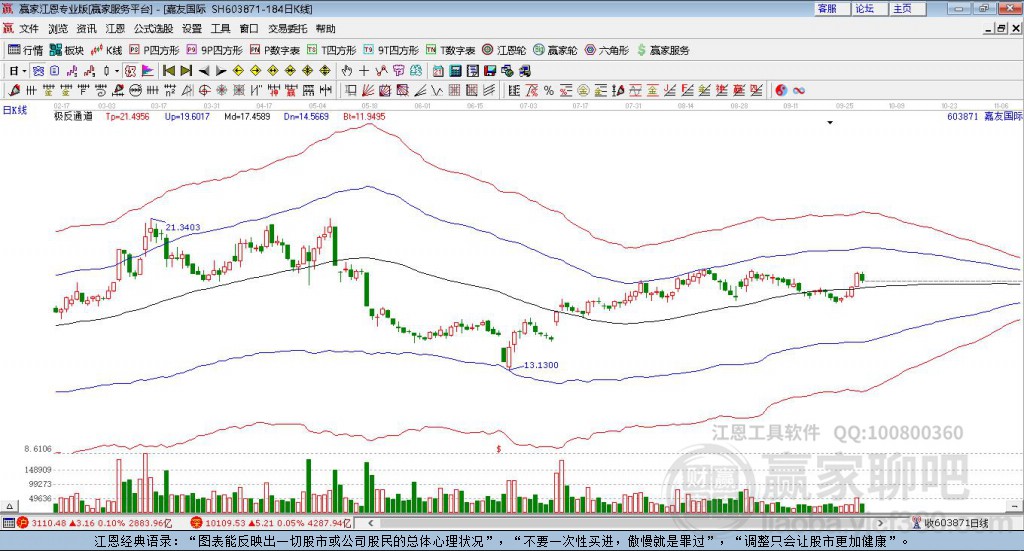
Task: Click the down arrow right of volume panel
Action: click(1014, 506)
